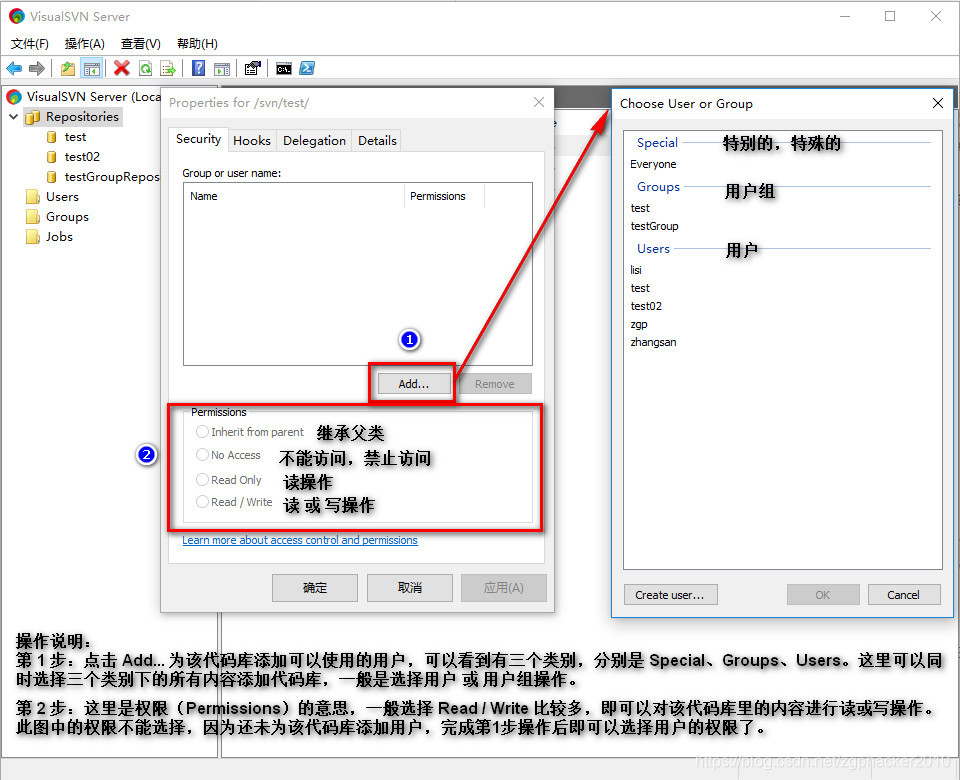Screen dimensions: 960x780
Task: Open the Properties toolbar icon
Action: 253,68
